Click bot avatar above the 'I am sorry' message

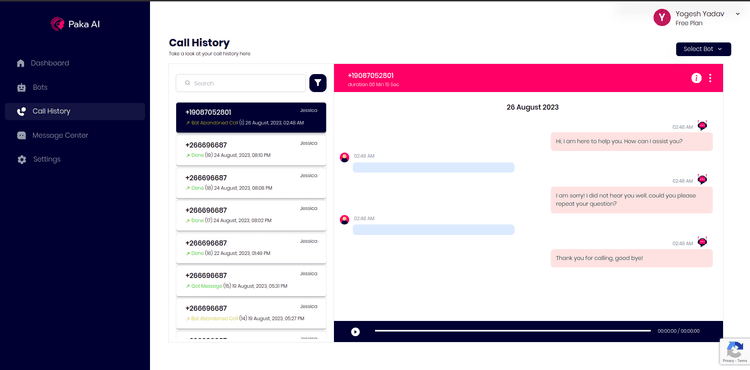pyautogui.click(x=702, y=180)
